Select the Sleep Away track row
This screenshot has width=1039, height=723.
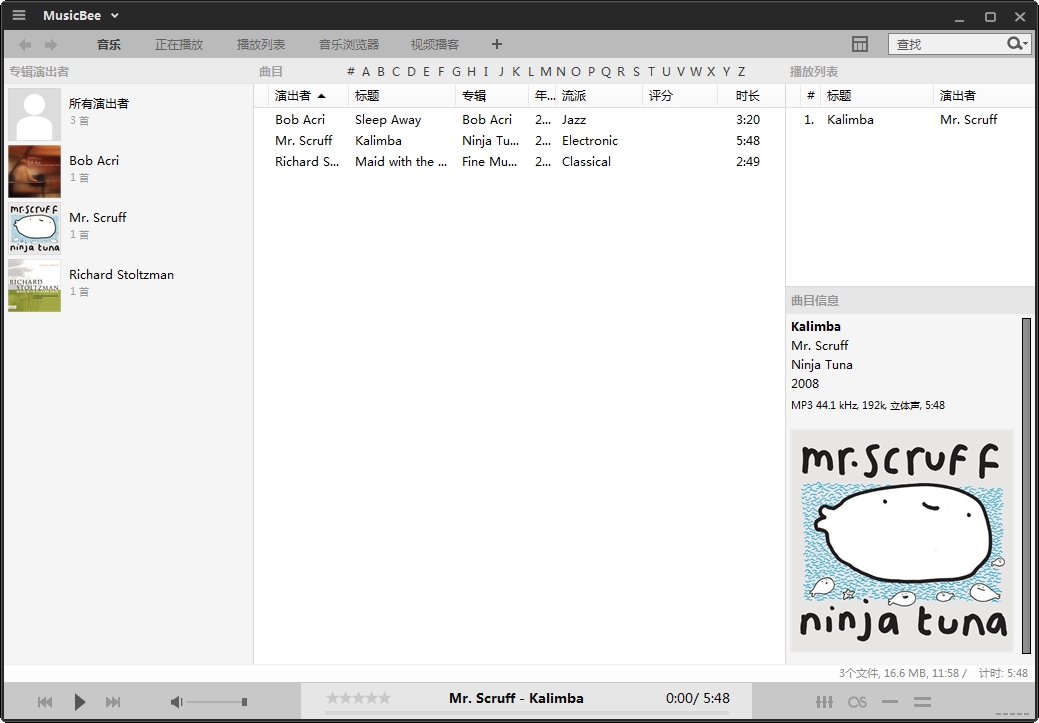click(388, 120)
